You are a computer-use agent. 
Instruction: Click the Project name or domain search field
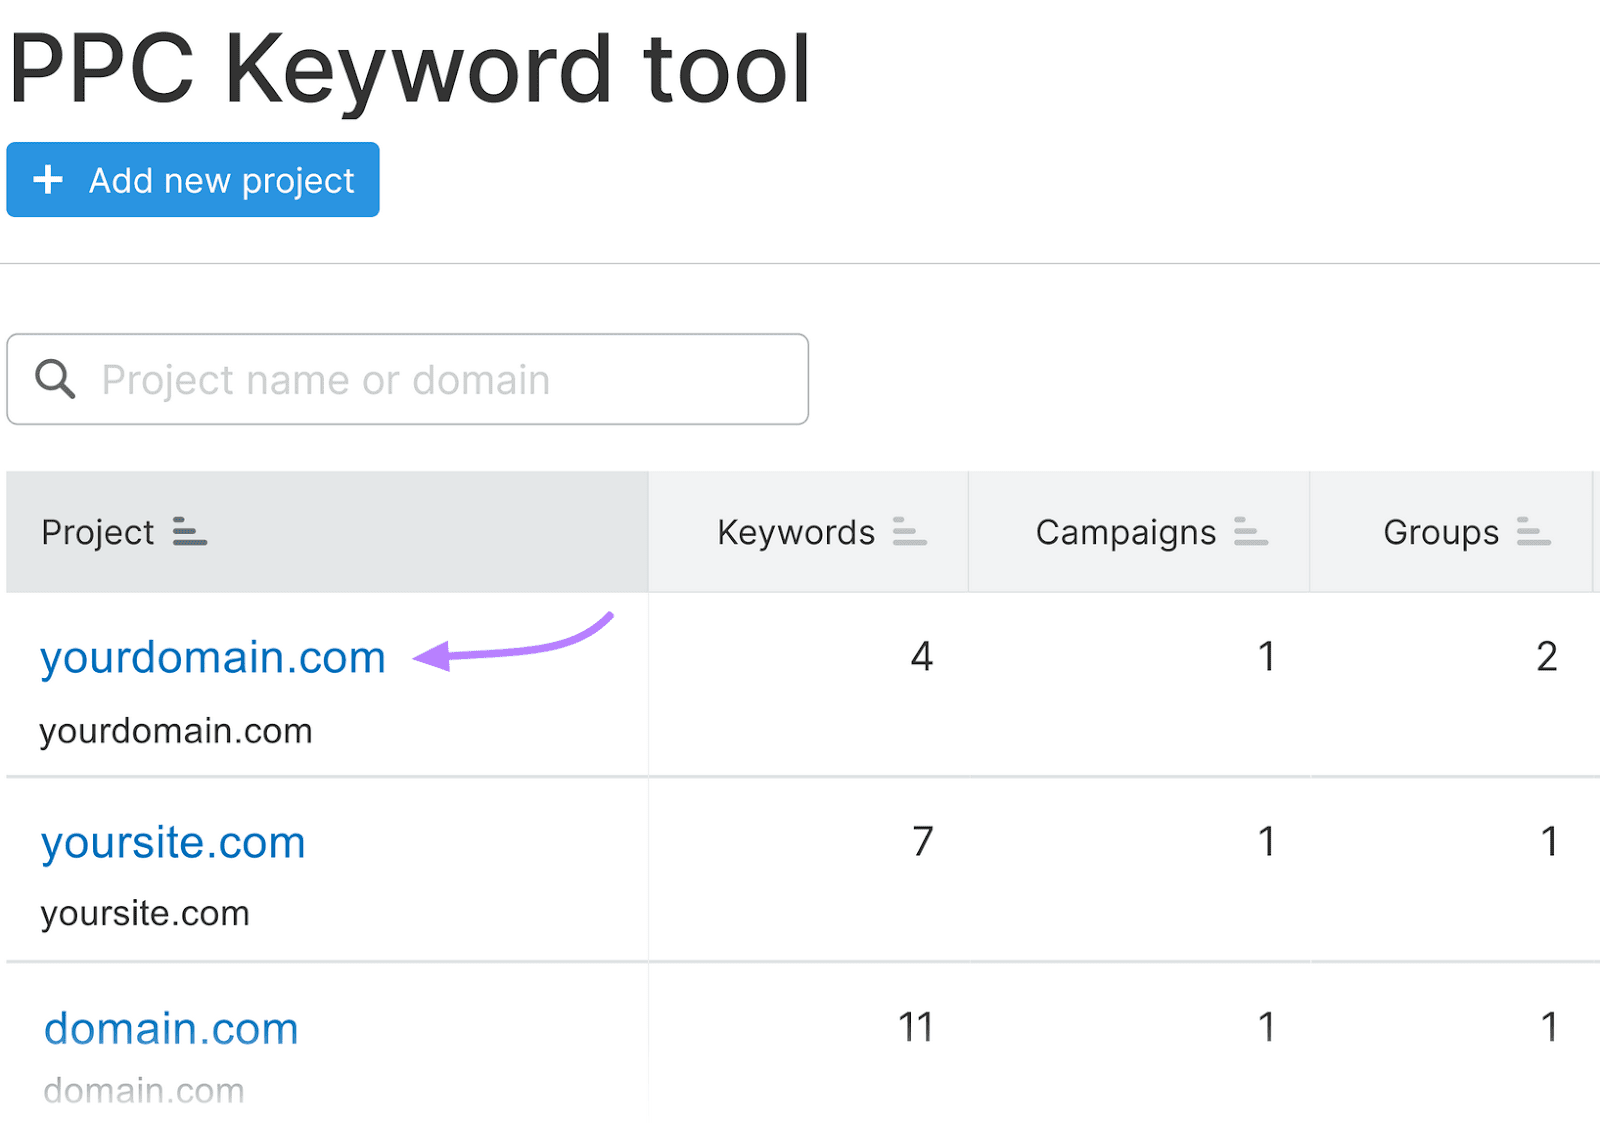click(x=400, y=379)
